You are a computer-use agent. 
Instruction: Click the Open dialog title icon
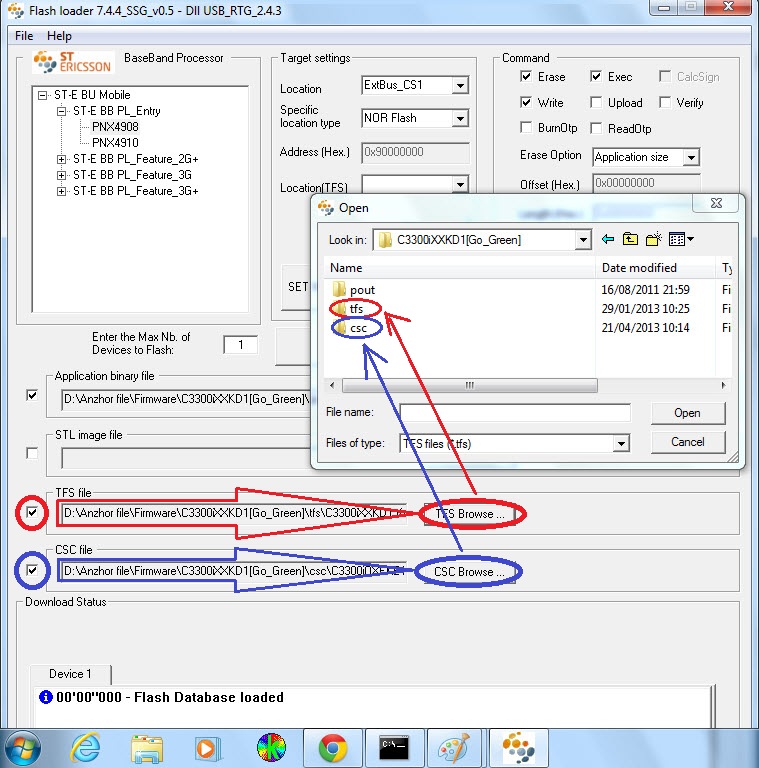tap(326, 208)
